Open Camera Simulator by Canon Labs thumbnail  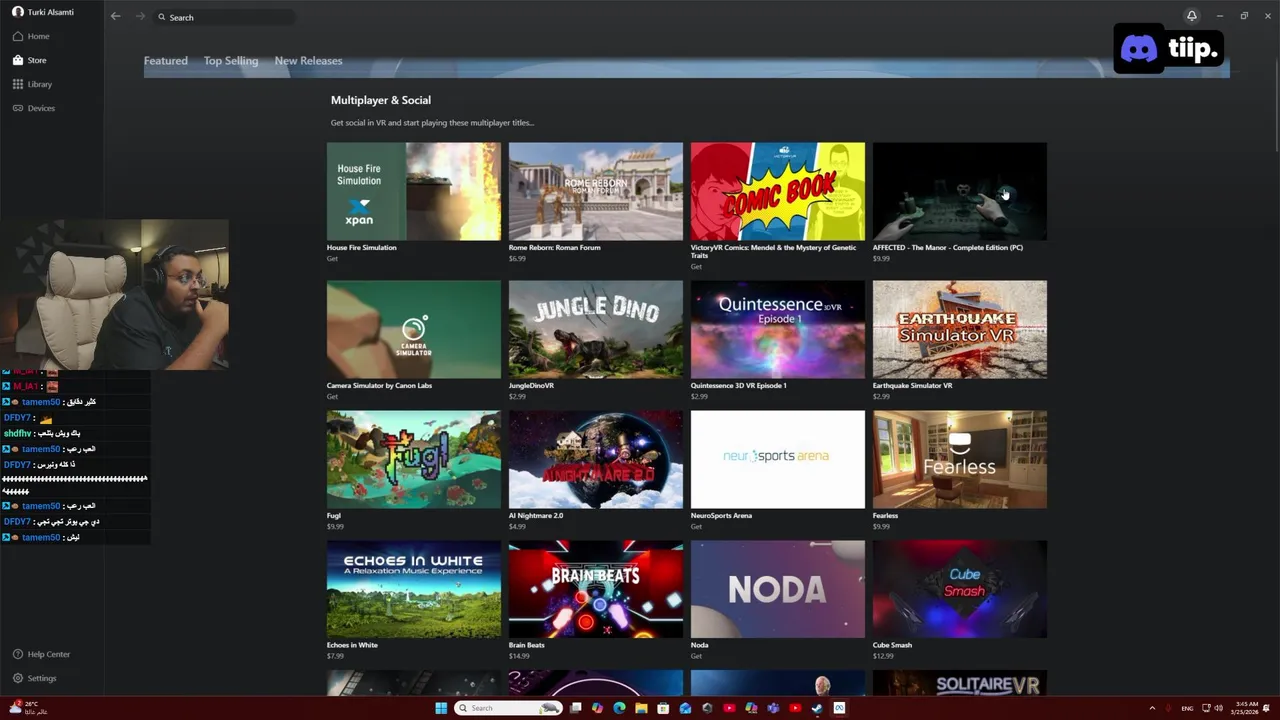[x=414, y=329]
